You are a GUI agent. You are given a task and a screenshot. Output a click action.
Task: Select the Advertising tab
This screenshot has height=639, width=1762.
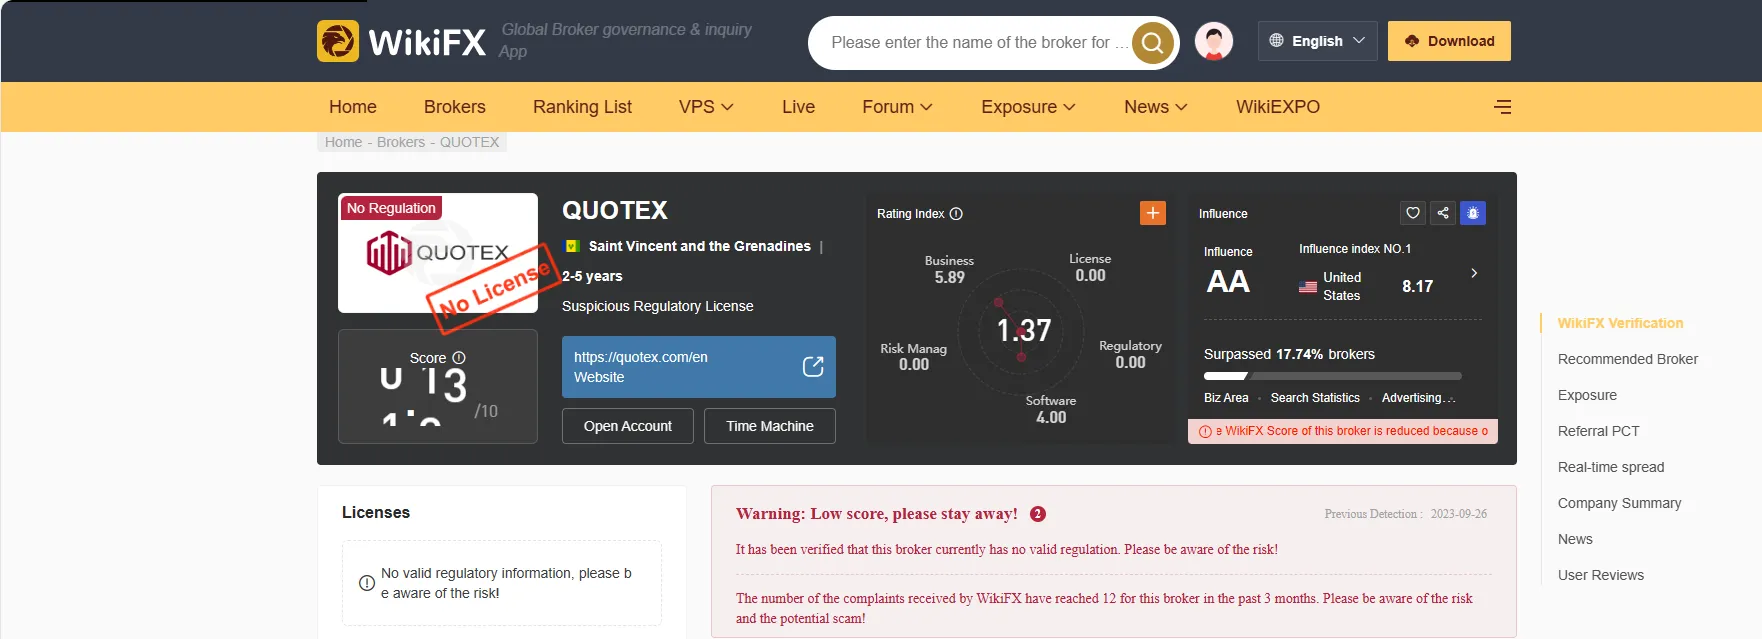pyautogui.click(x=1418, y=398)
